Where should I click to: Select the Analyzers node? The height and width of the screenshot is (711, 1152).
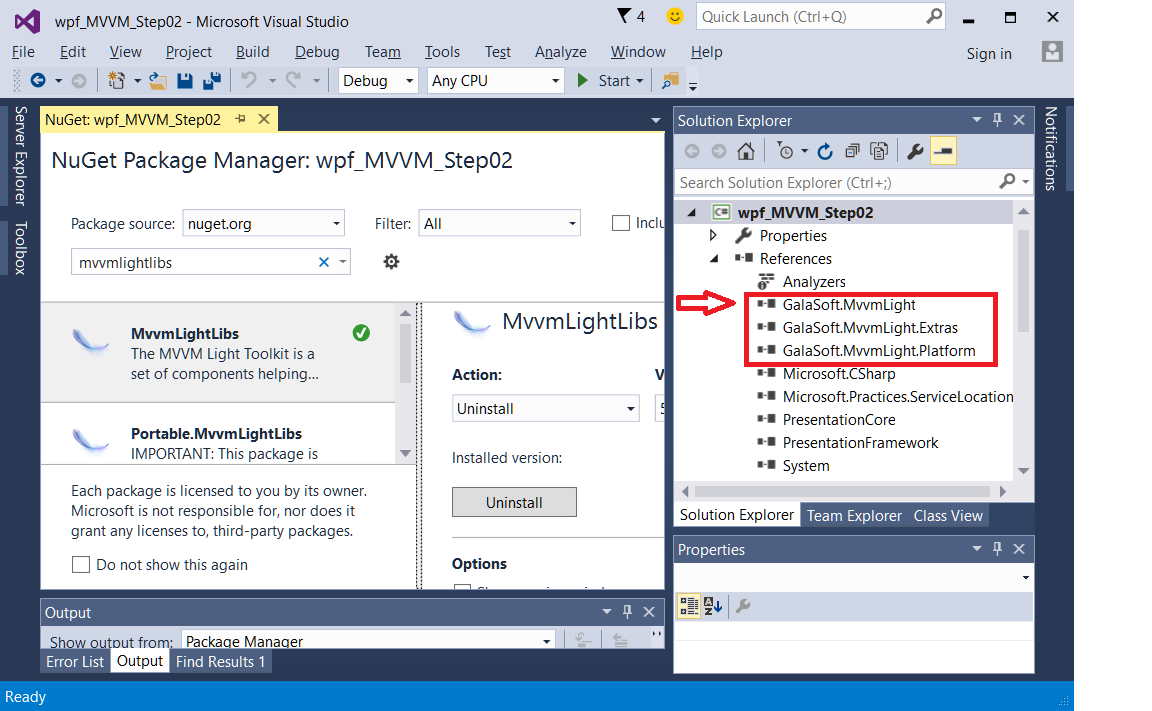[x=813, y=281]
